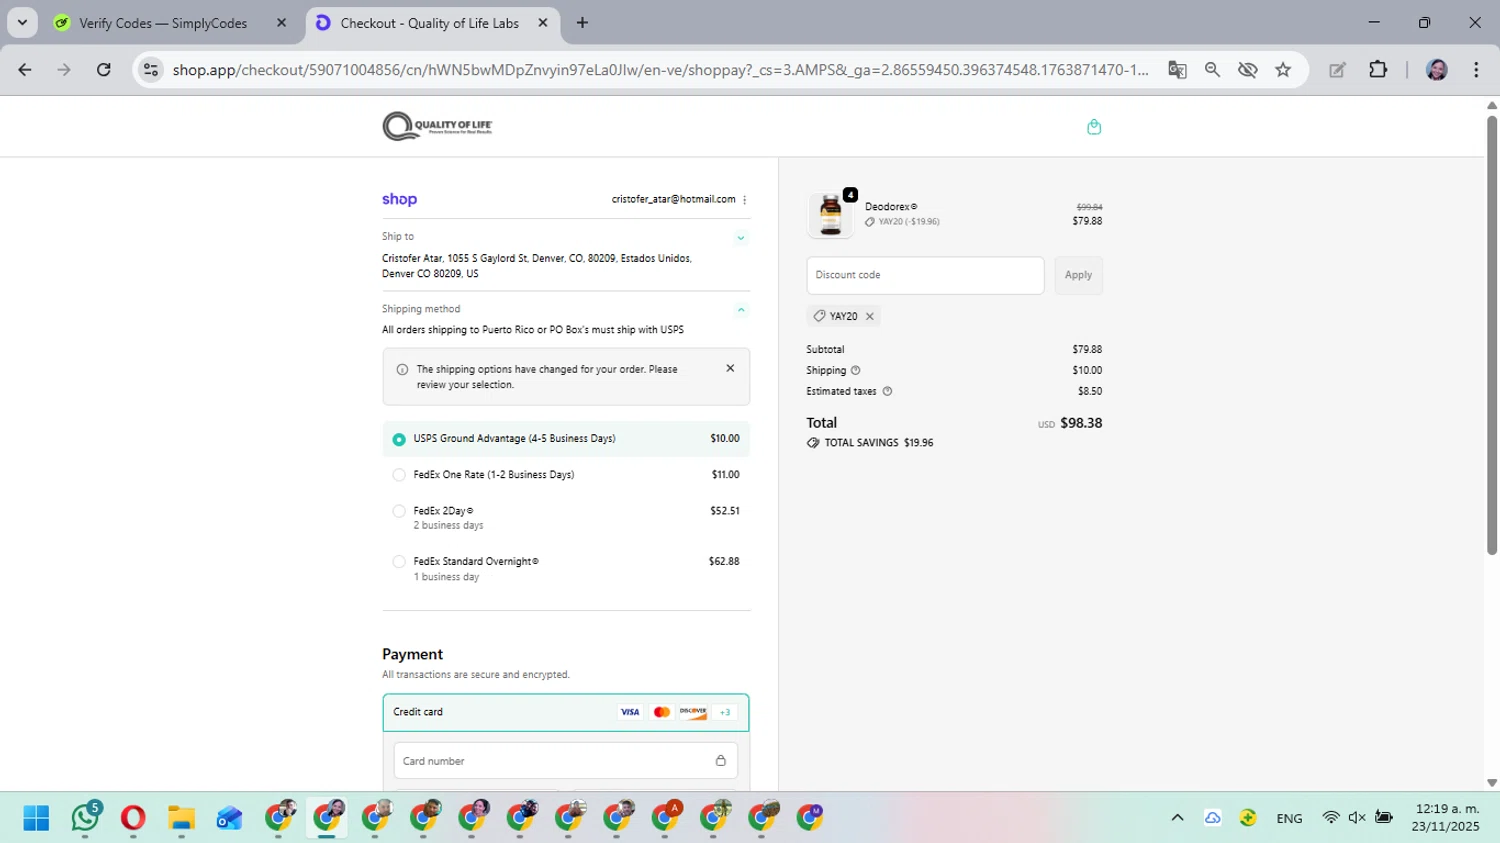Apply the discount code
This screenshot has width=1500, height=843.
tap(1078, 275)
